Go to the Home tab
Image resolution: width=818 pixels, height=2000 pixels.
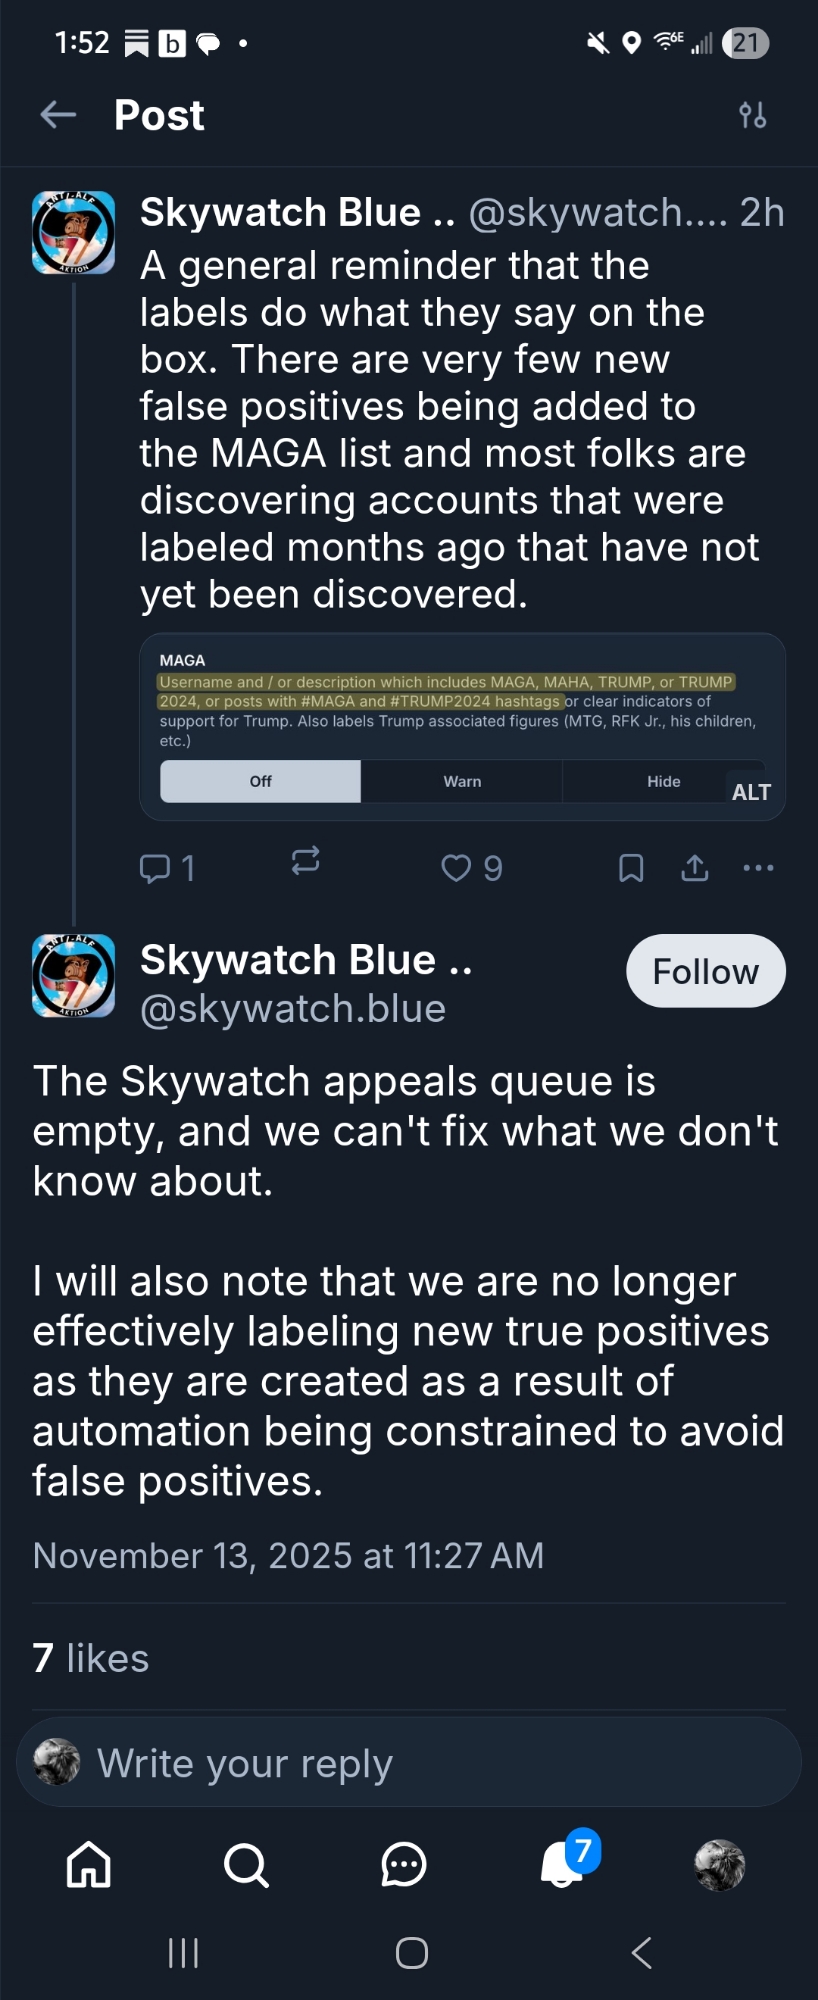click(89, 1865)
